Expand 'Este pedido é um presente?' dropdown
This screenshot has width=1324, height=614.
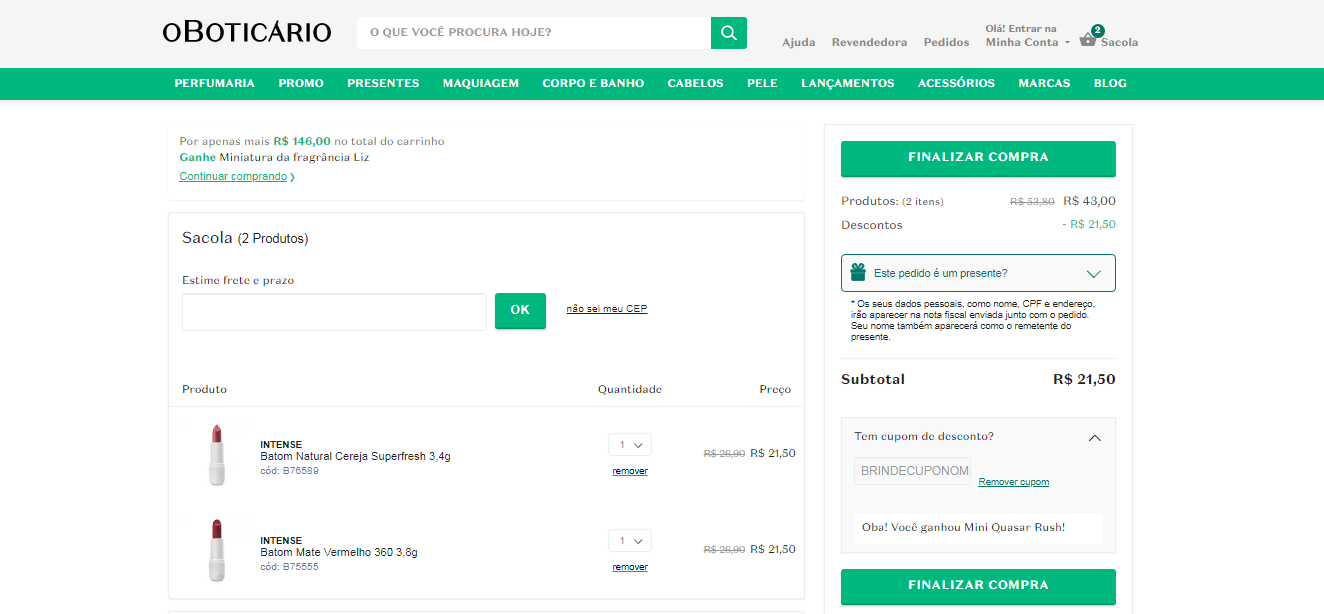[978, 273]
